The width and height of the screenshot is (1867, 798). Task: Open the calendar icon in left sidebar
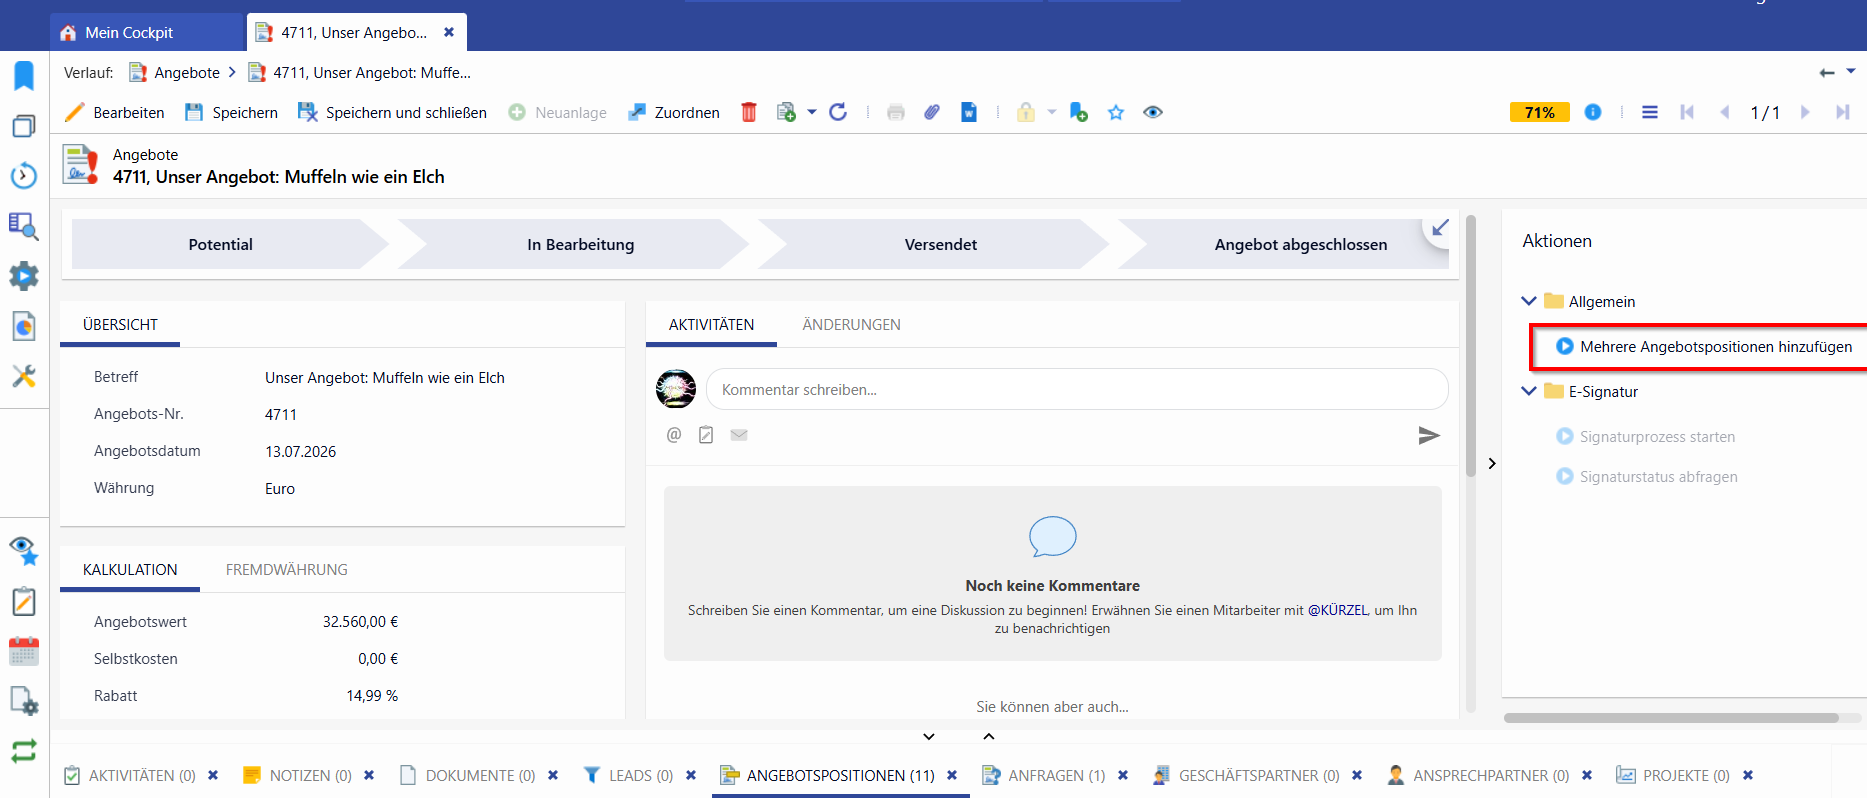[24, 651]
